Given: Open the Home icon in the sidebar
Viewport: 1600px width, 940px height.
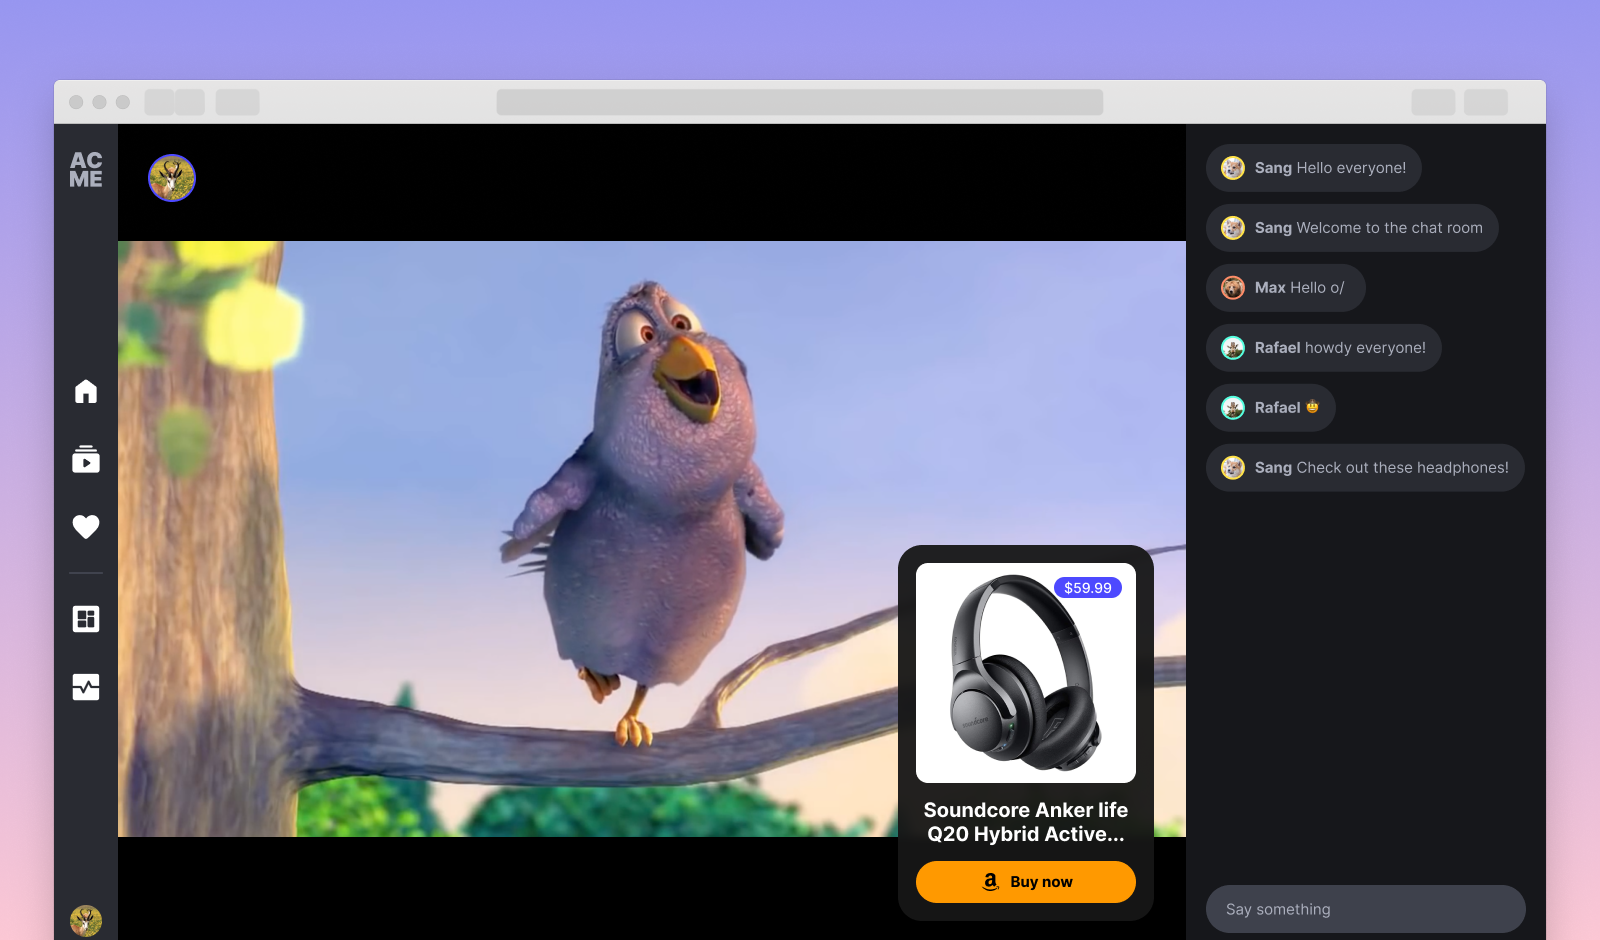Looking at the screenshot, I should (x=86, y=391).
